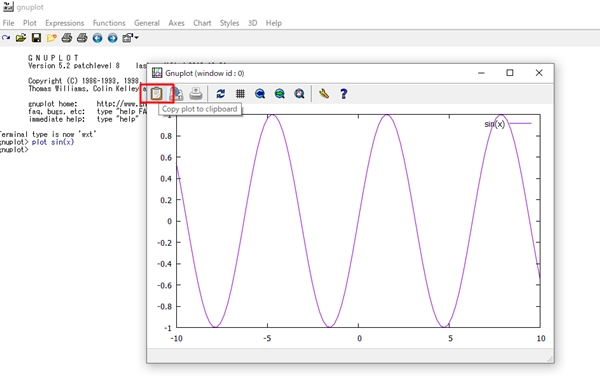Click the 'plot sin(x)' command text
The height and width of the screenshot is (383, 600).
point(53,142)
